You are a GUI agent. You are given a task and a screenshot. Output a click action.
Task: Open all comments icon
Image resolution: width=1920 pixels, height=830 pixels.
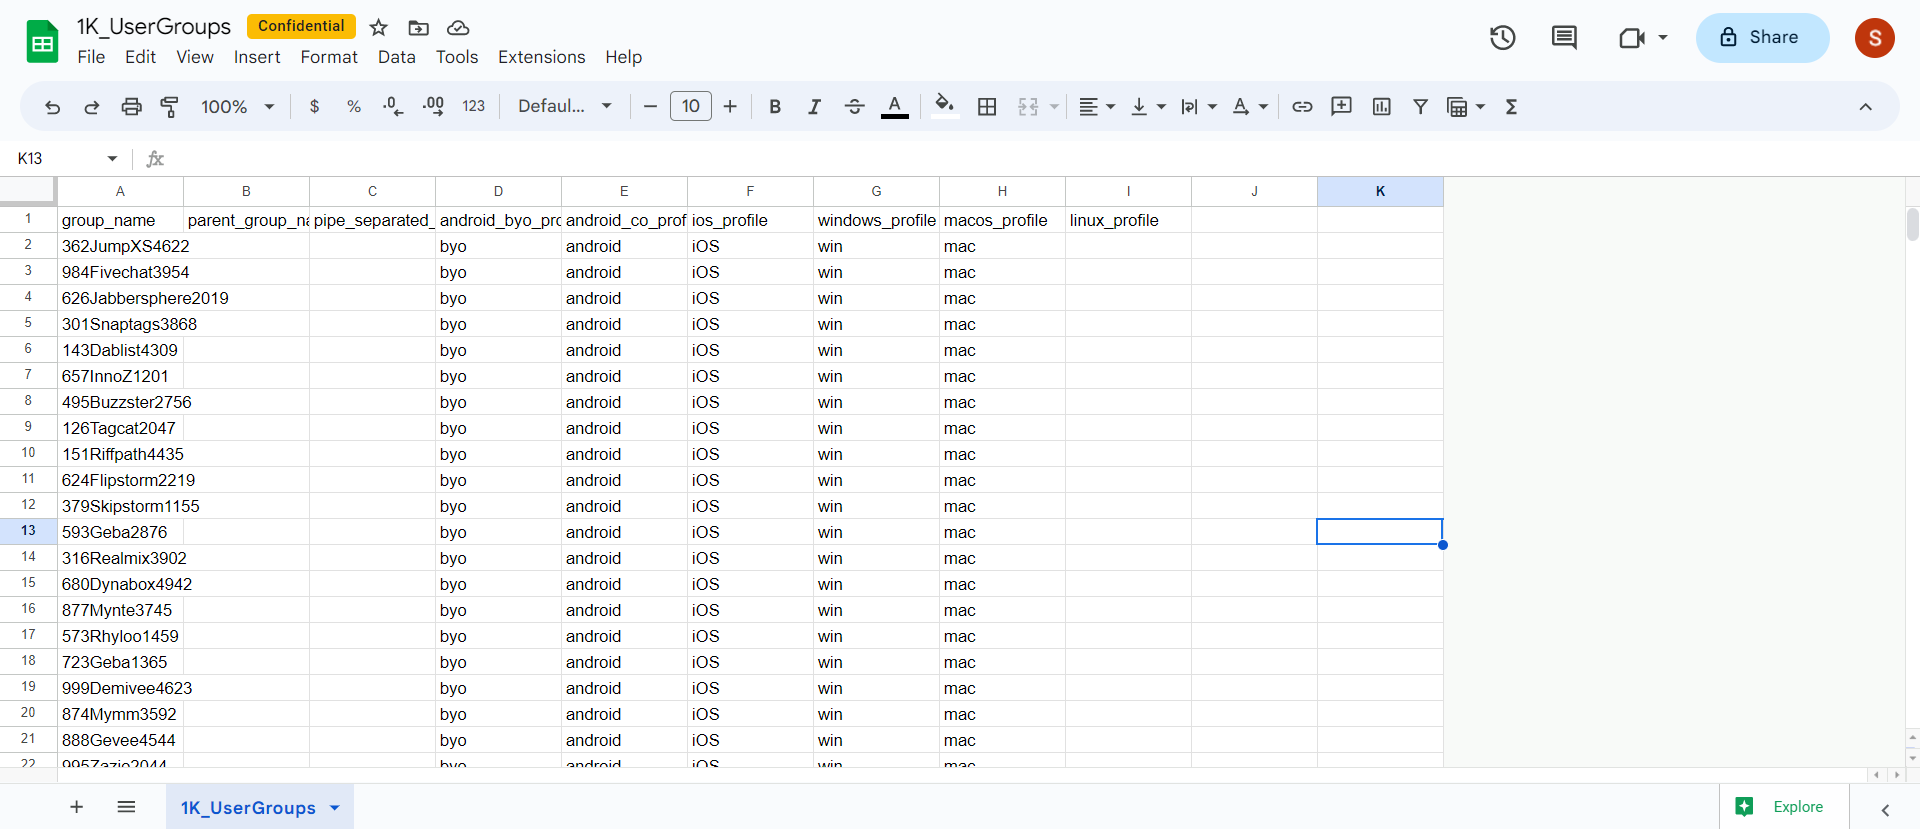click(1564, 38)
